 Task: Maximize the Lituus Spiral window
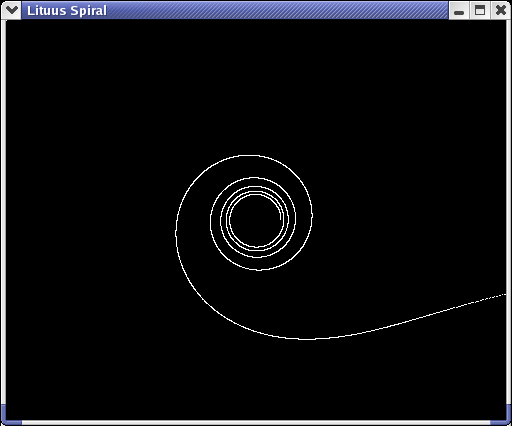pyautogui.click(x=480, y=10)
